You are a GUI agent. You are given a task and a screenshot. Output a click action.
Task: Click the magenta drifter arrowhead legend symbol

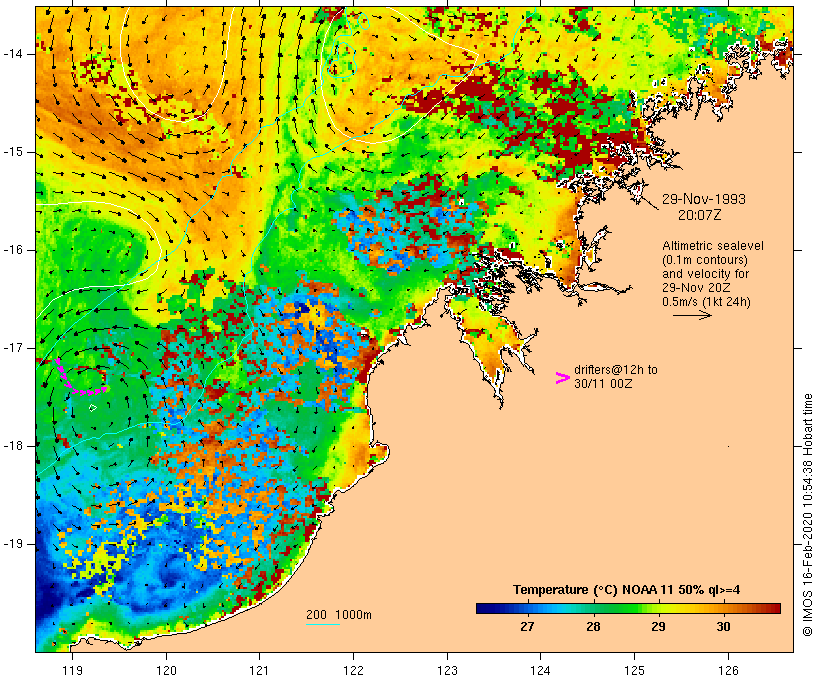click(x=562, y=378)
